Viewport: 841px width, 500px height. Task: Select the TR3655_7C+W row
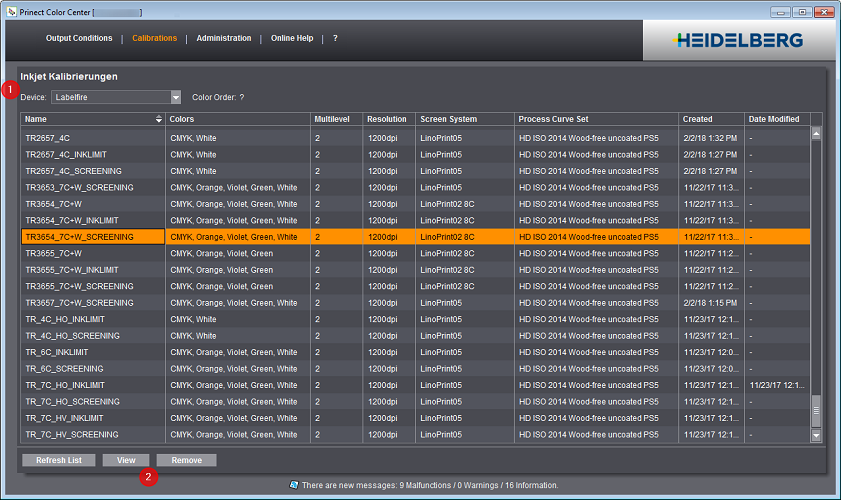click(x=416, y=253)
